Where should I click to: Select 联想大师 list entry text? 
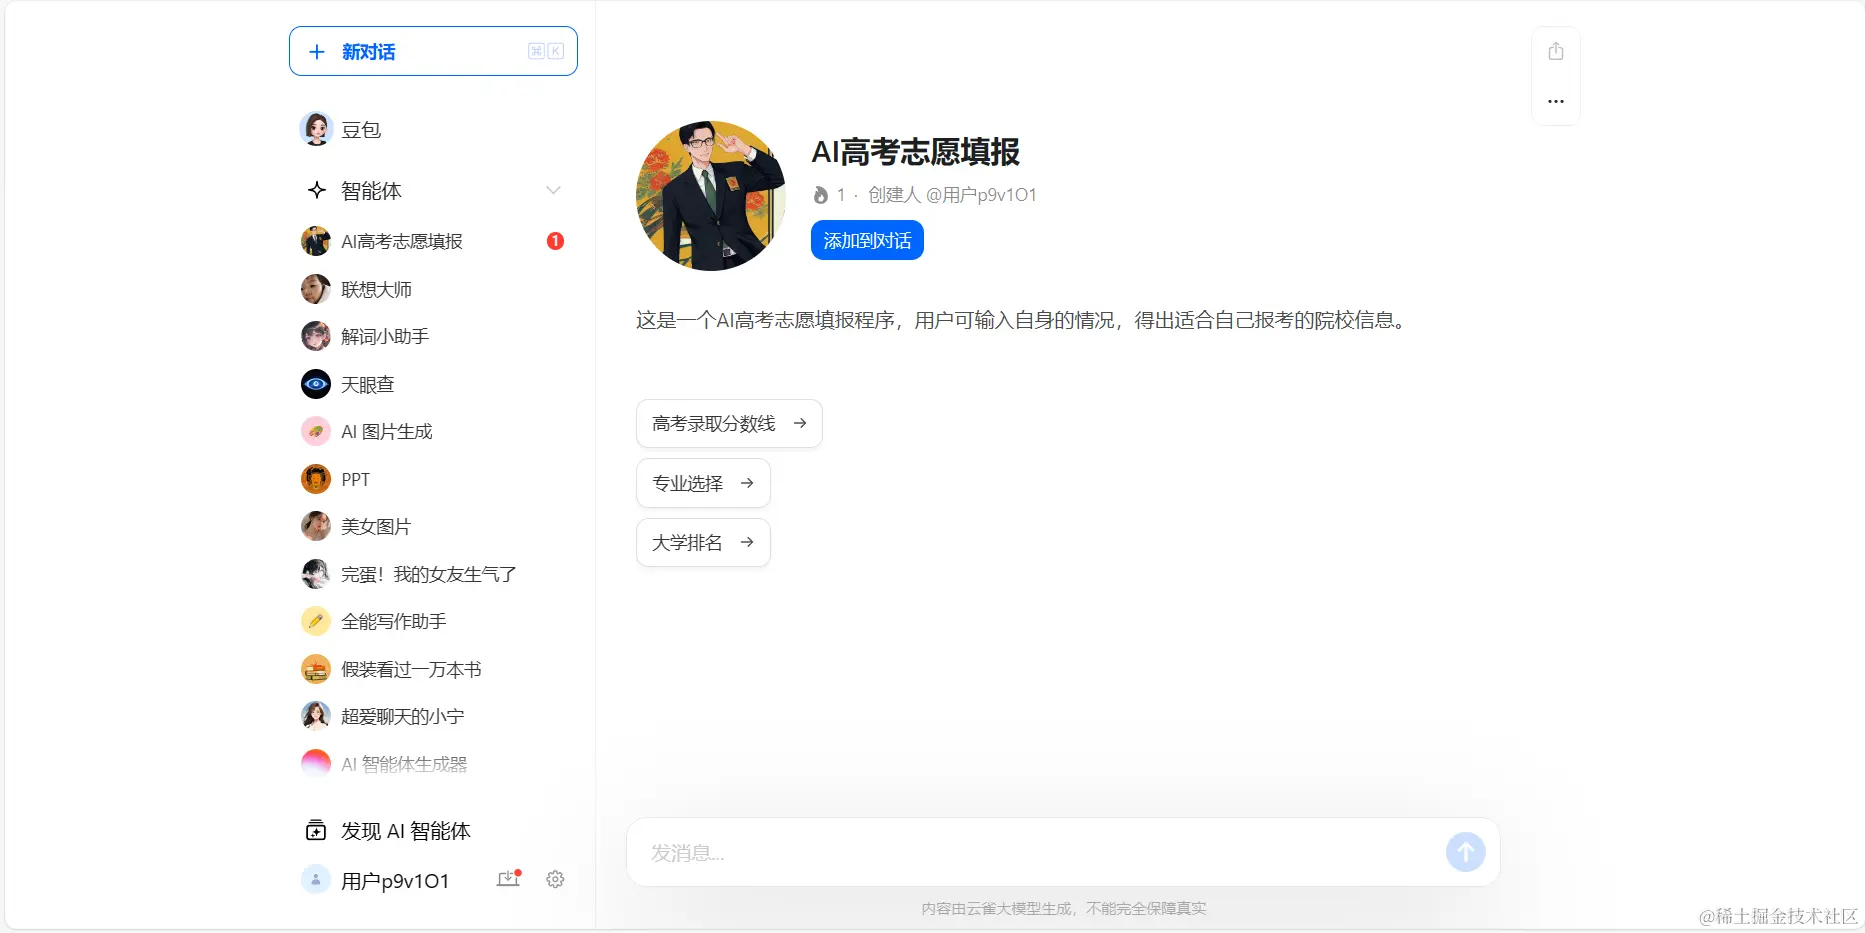(376, 289)
